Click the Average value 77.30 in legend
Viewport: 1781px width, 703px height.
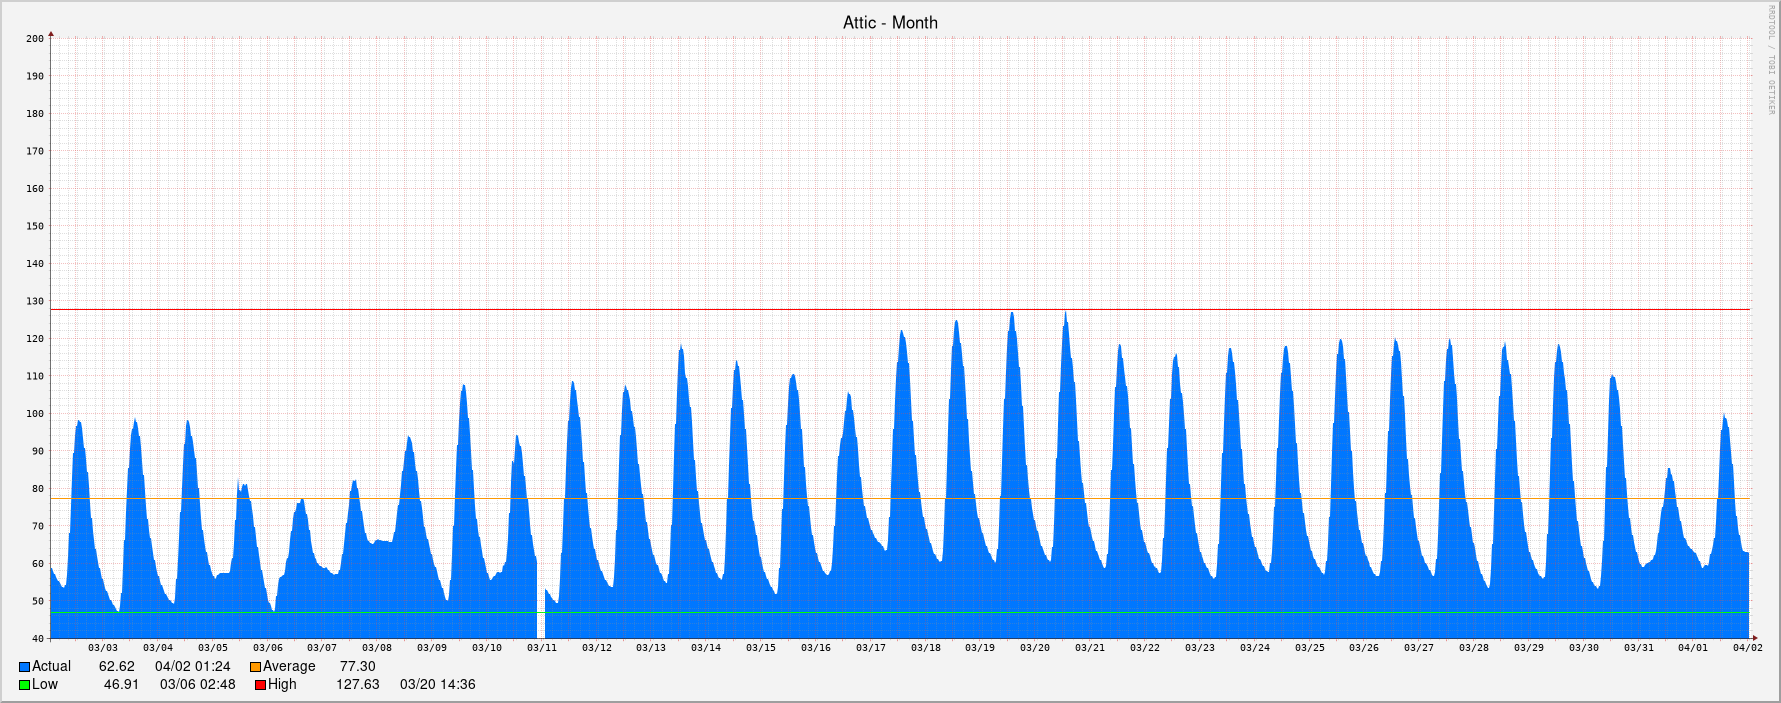coord(357,667)
